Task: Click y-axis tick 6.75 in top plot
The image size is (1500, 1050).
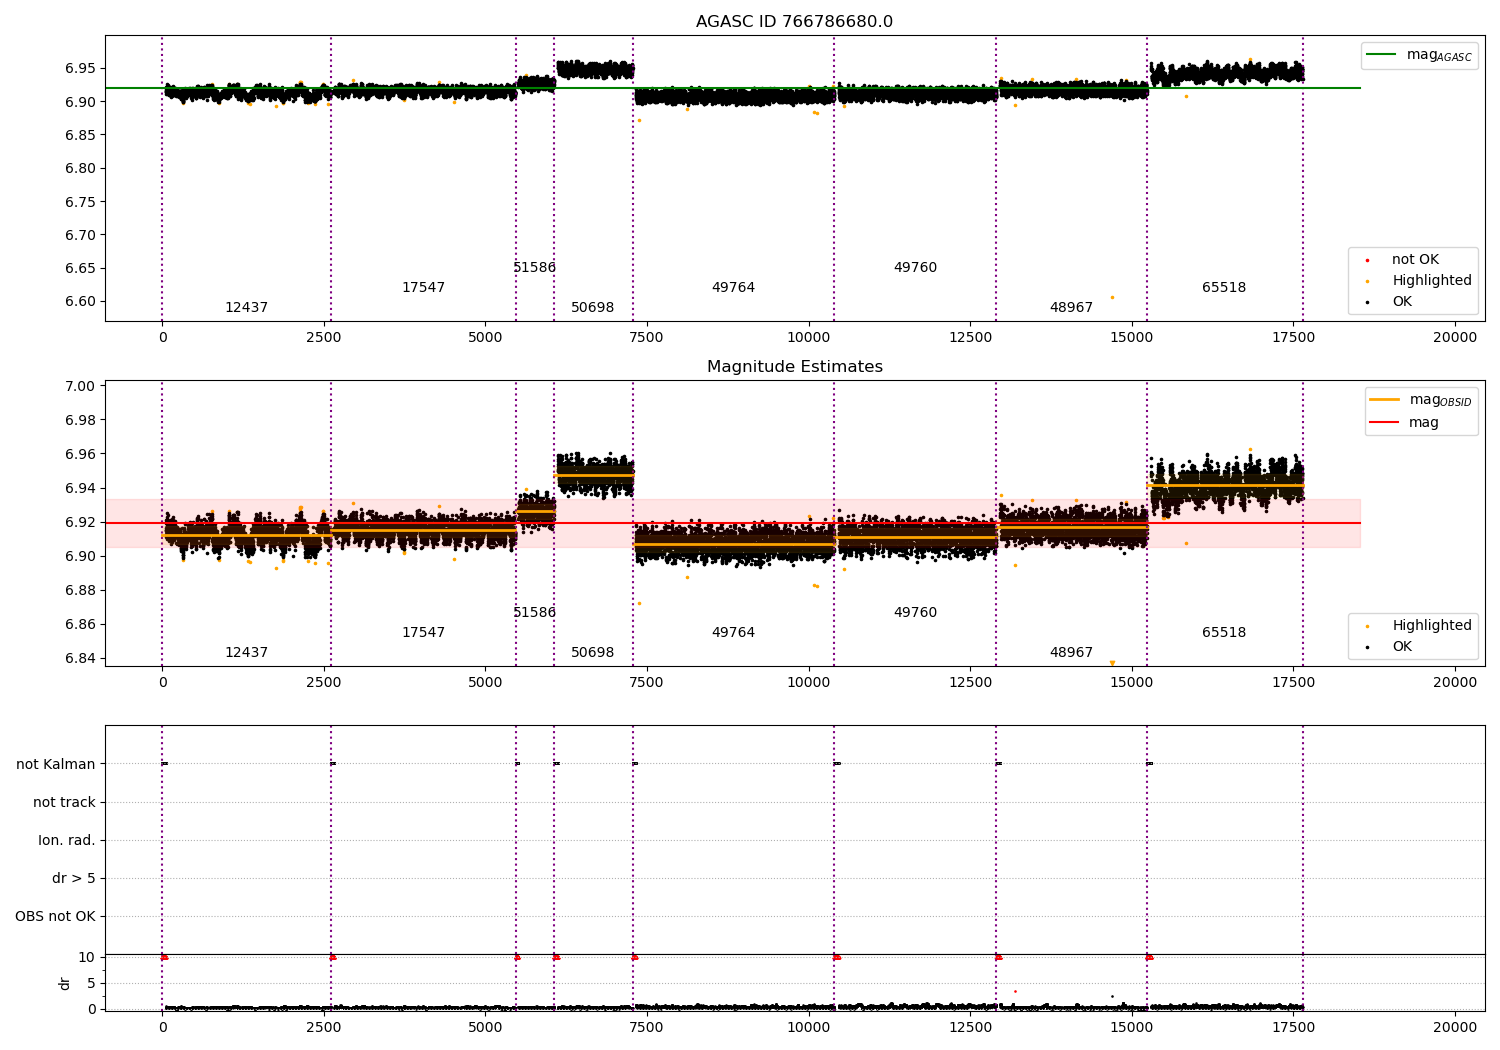Action: click(x=80, y=202)
